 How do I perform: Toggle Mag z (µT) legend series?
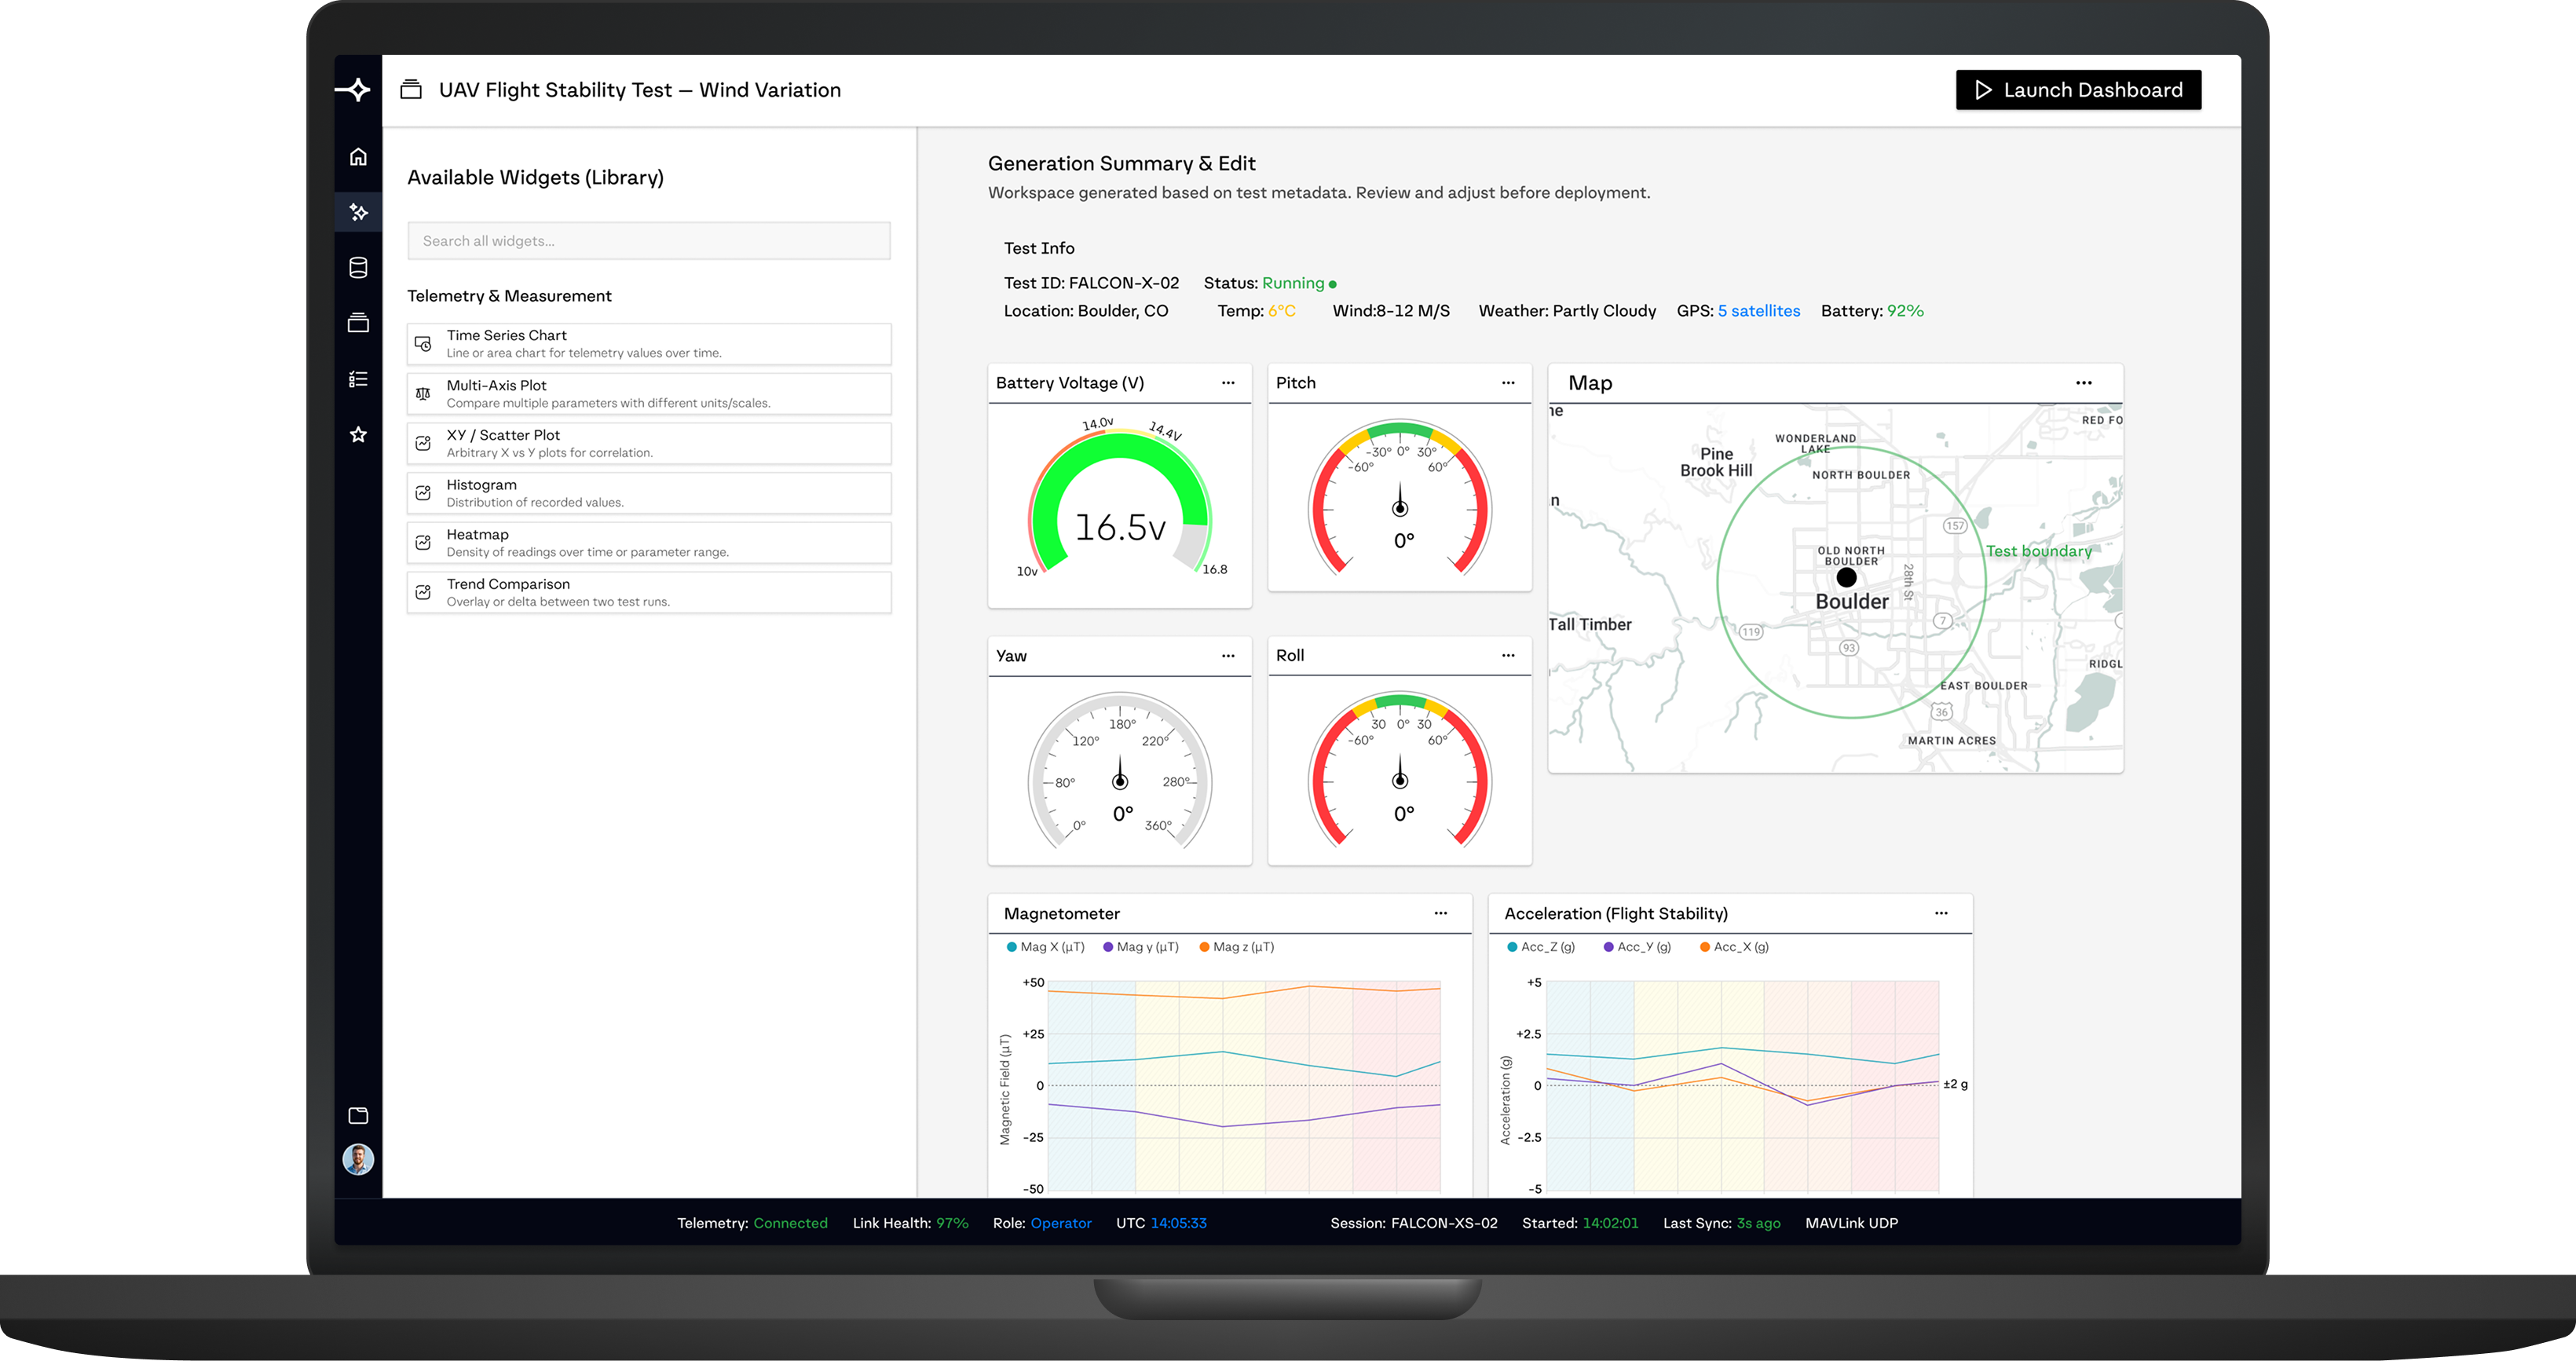tap(1237, 947)
